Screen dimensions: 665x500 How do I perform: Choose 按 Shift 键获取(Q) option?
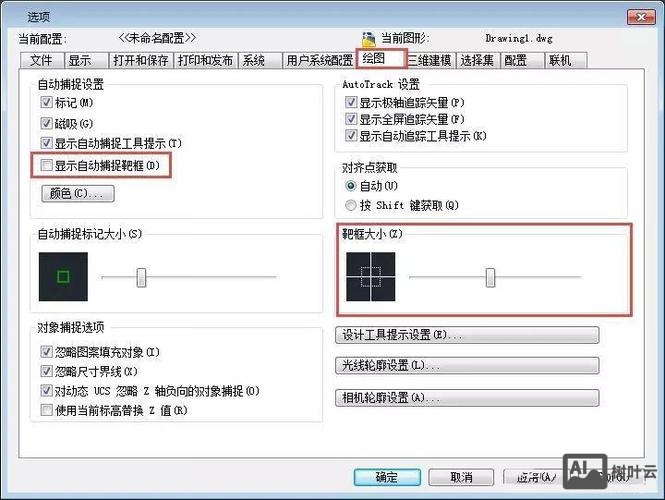point(351,205)
